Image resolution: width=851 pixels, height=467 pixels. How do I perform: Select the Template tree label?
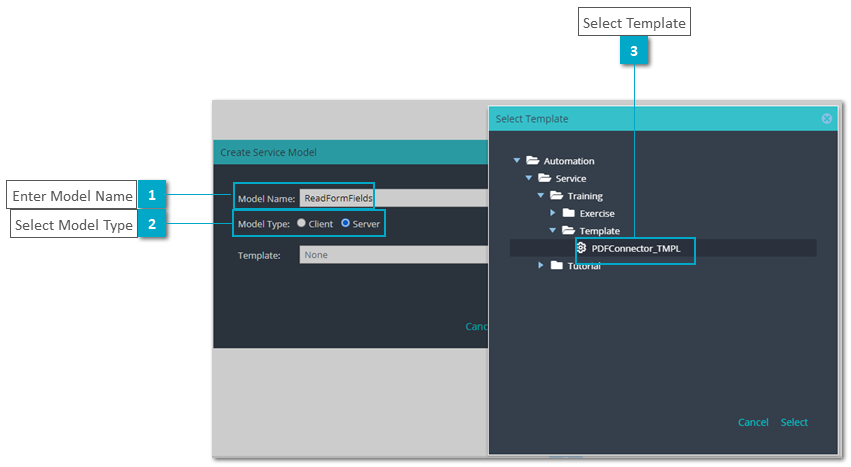(599, 231)
